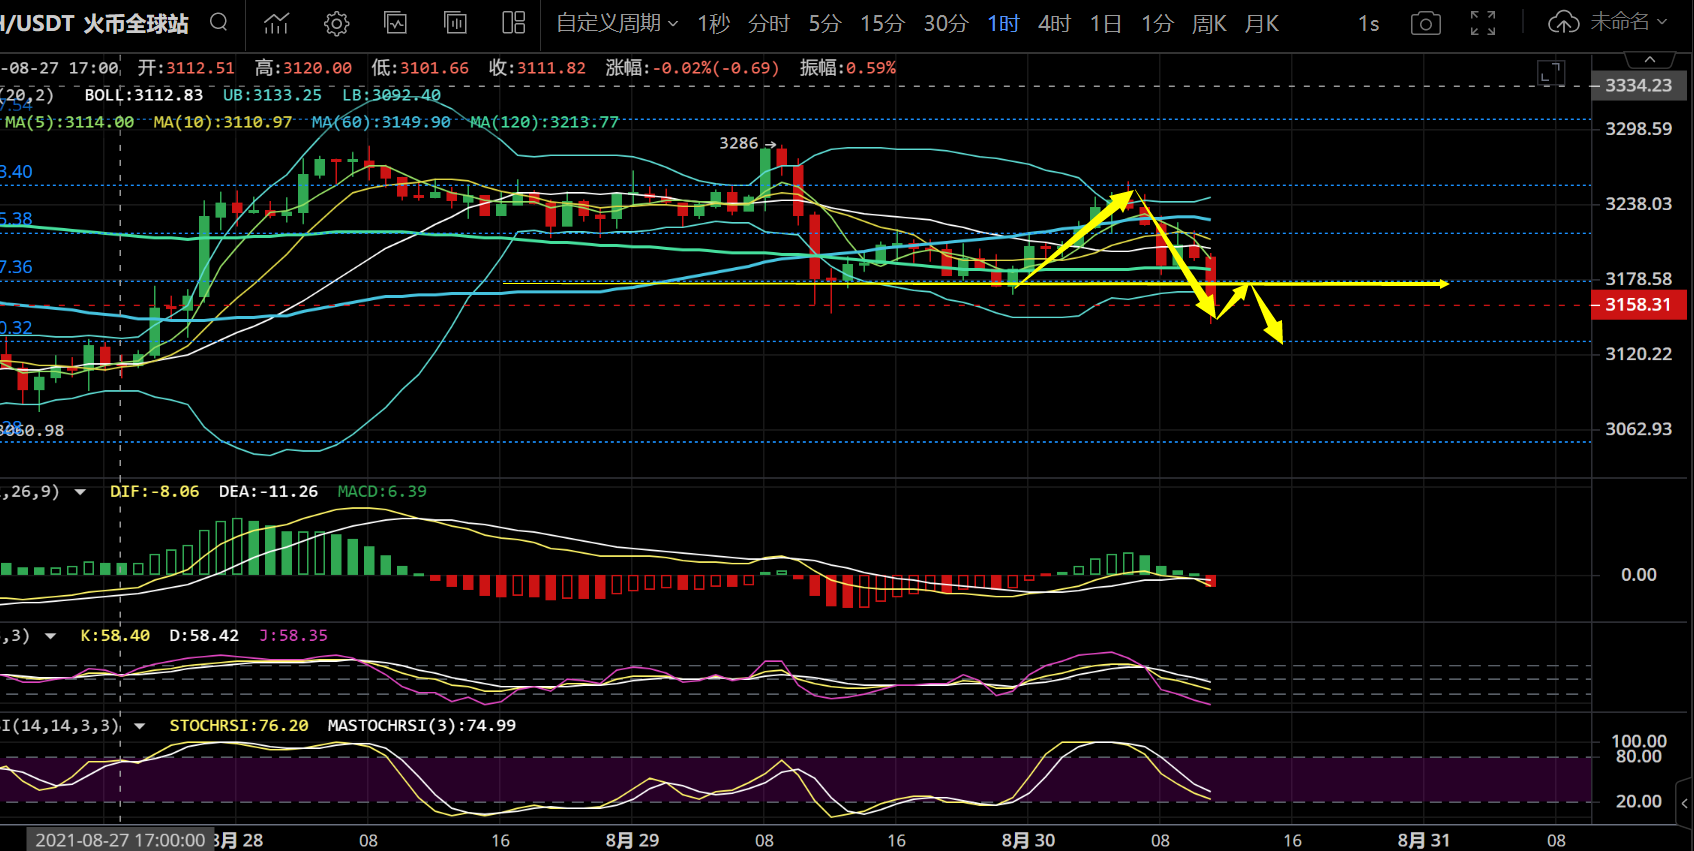
Task: Click the K:58.40 value
Action: click(115, 636)
